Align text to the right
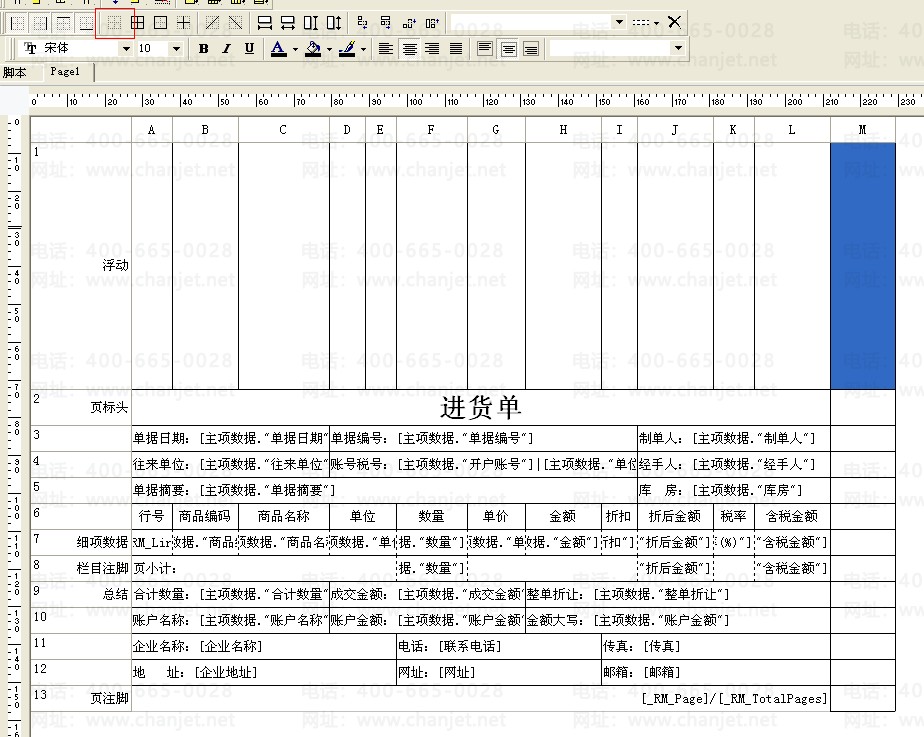The height and width of the screenshot is (737, 924). (432, 48)
